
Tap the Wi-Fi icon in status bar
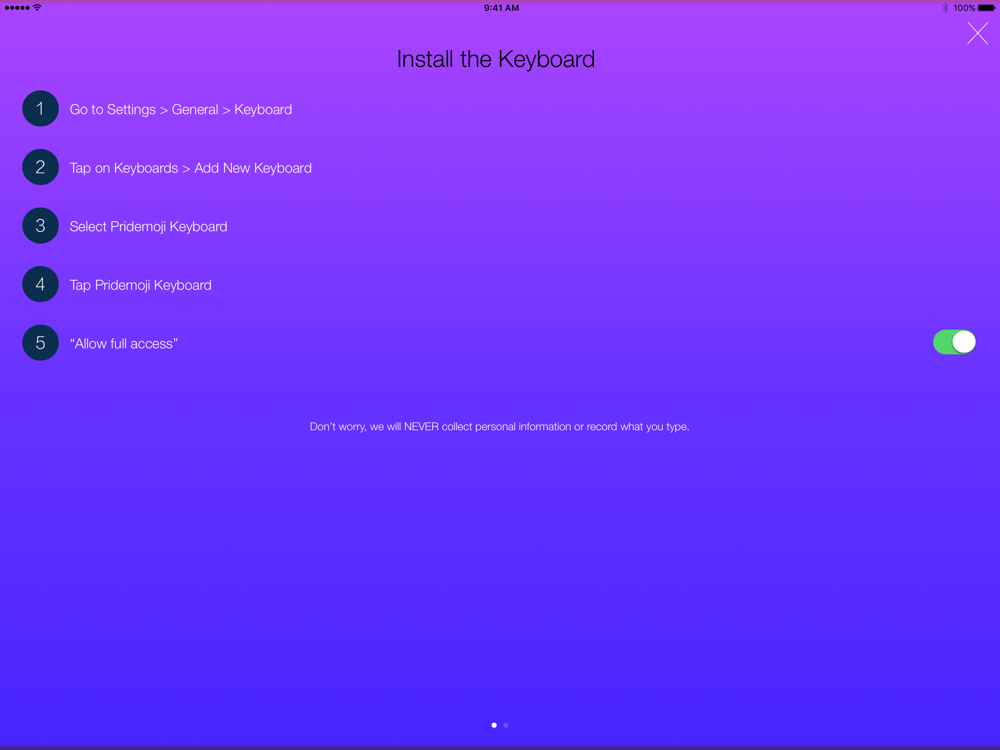(x=37, y=8)
